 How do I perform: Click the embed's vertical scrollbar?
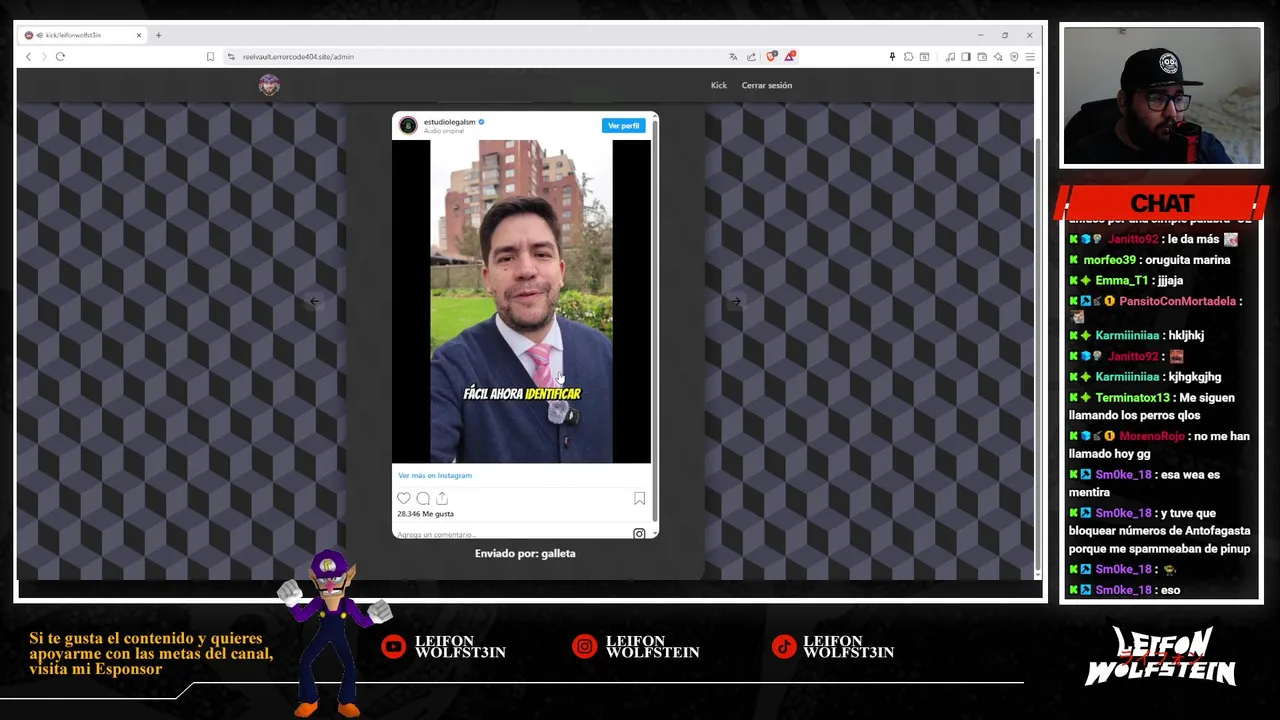click(x=655, y=320)
